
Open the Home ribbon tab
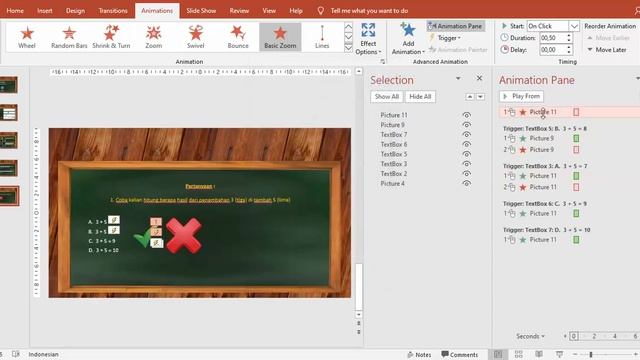(15, 11)
